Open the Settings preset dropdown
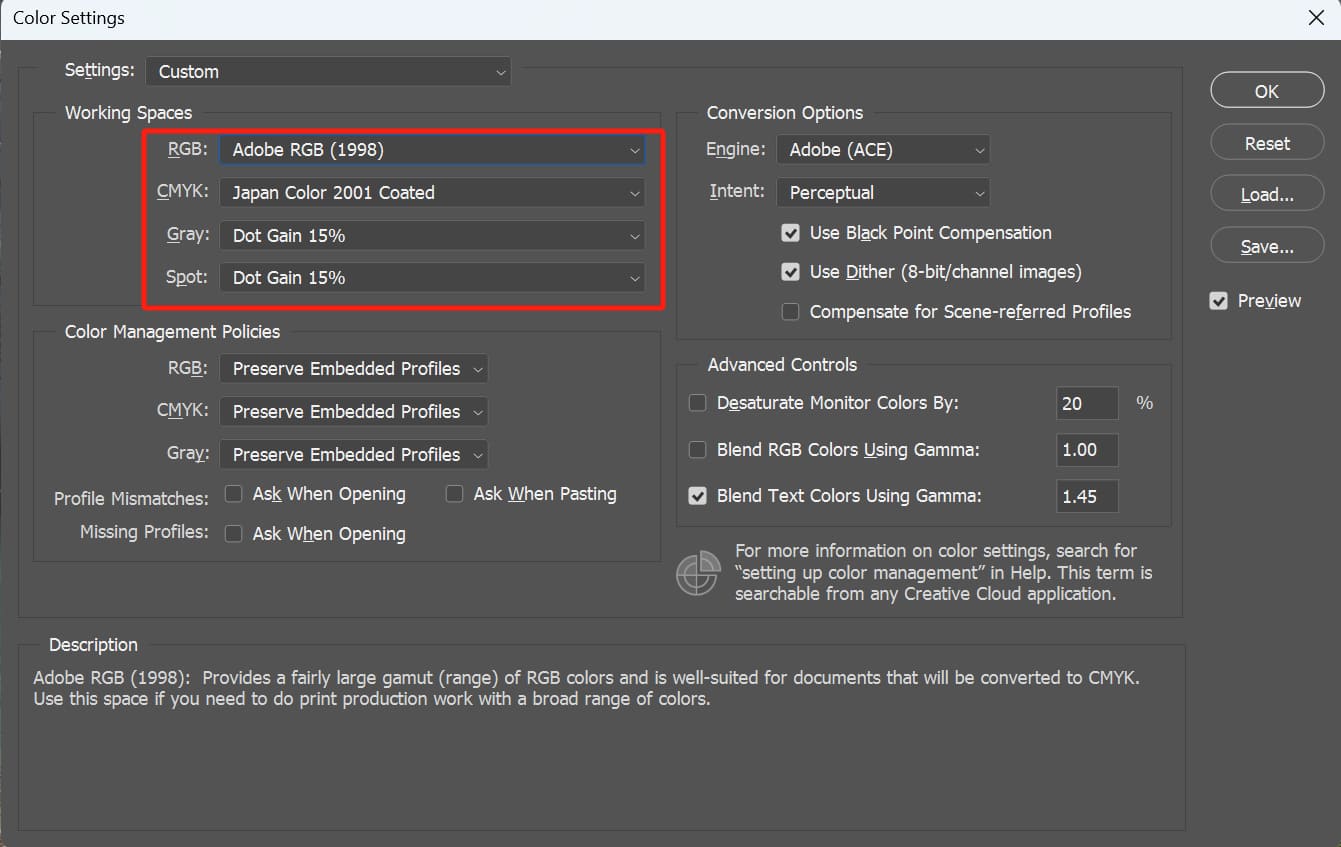This screenshot has height=847, width=1341. coord(328,72)
